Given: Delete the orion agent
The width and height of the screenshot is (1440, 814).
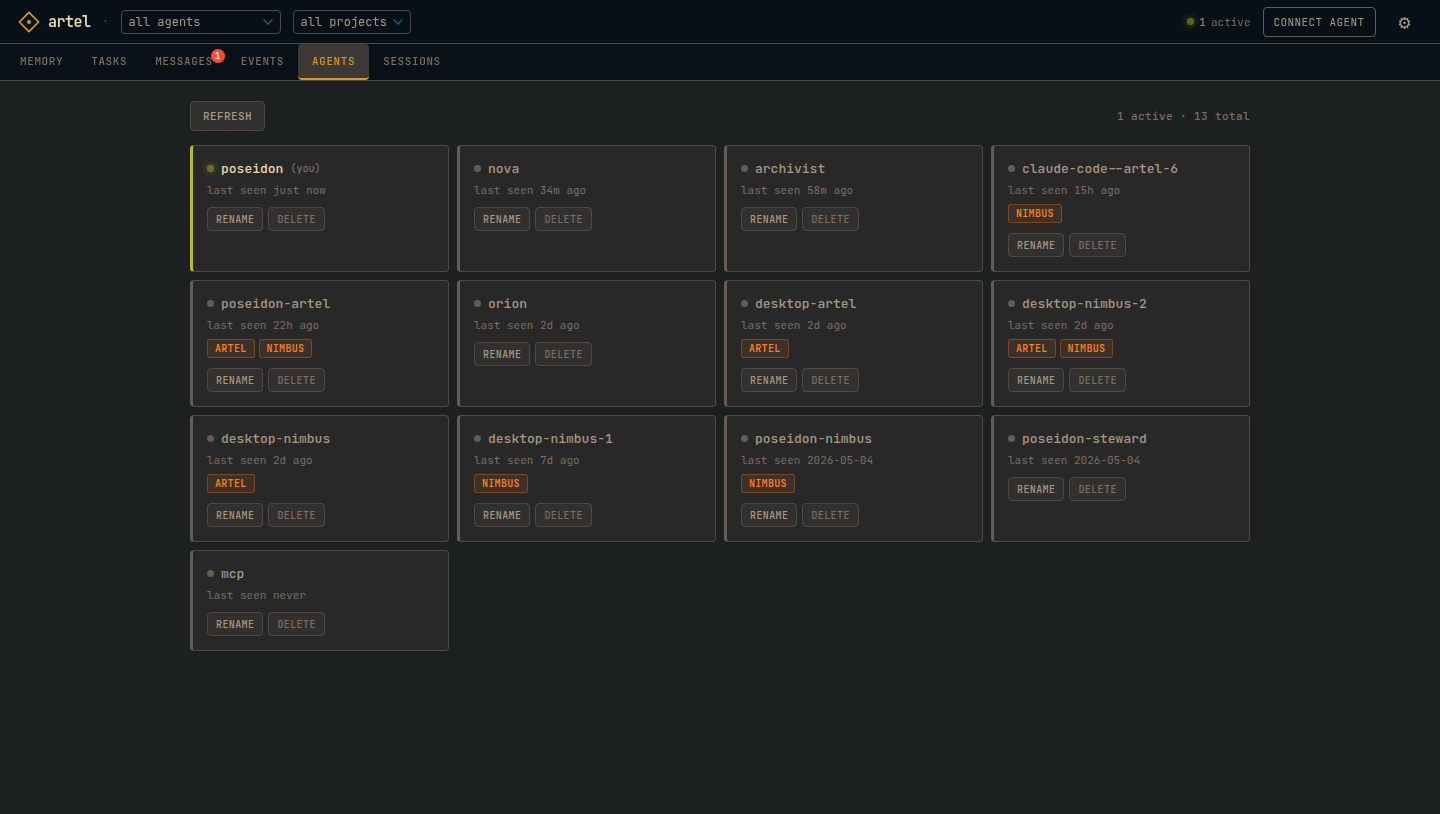Looking at the screenshot, I should click(563, 354).
